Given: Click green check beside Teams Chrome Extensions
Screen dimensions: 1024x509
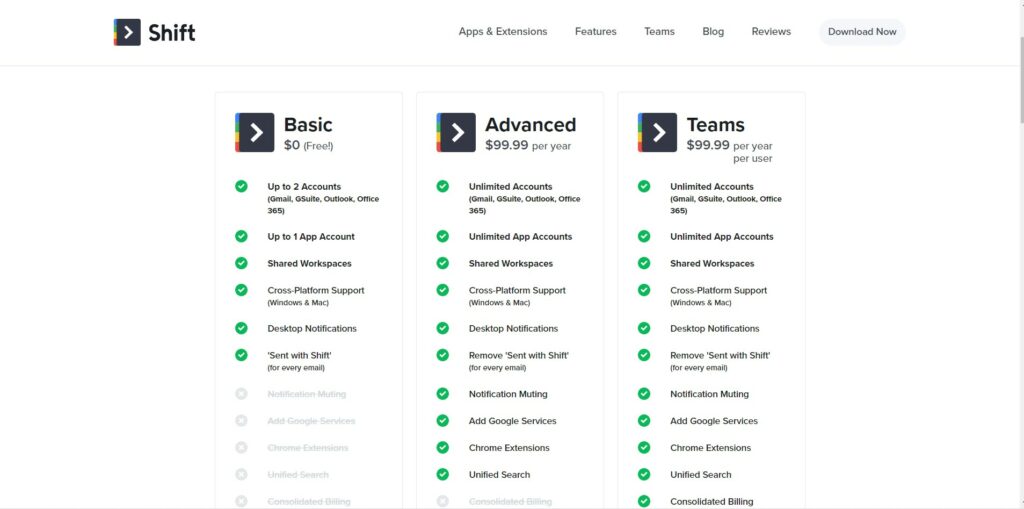Looking at the screenshot, I should click(644, 448).
